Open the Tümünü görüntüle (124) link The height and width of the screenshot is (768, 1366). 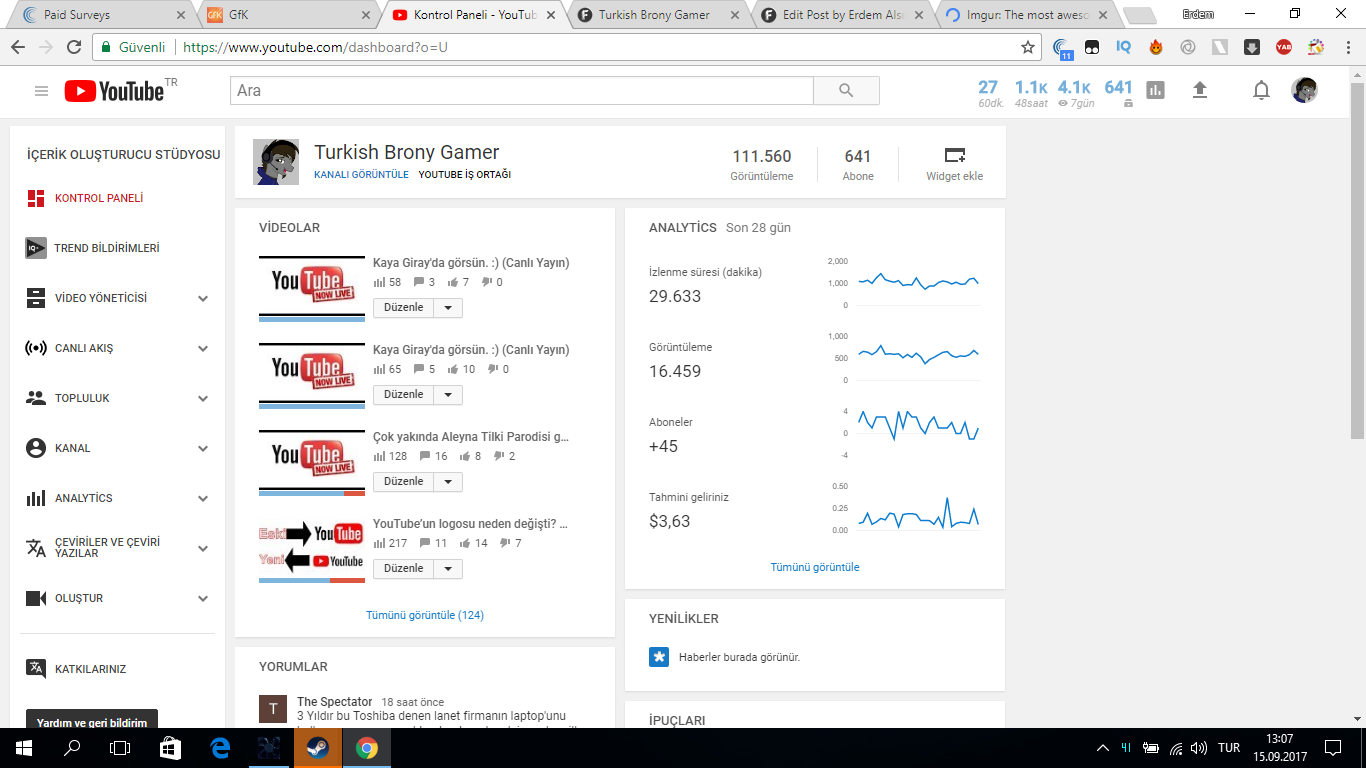(424, 615)
